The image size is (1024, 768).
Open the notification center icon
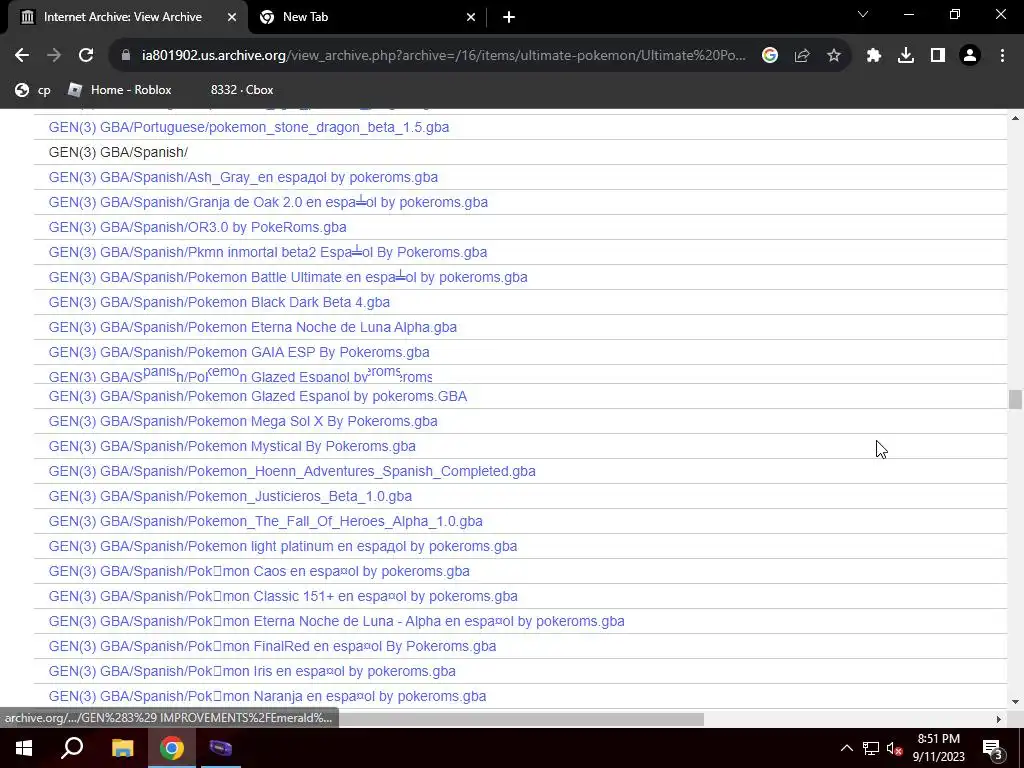click(992, 748)
